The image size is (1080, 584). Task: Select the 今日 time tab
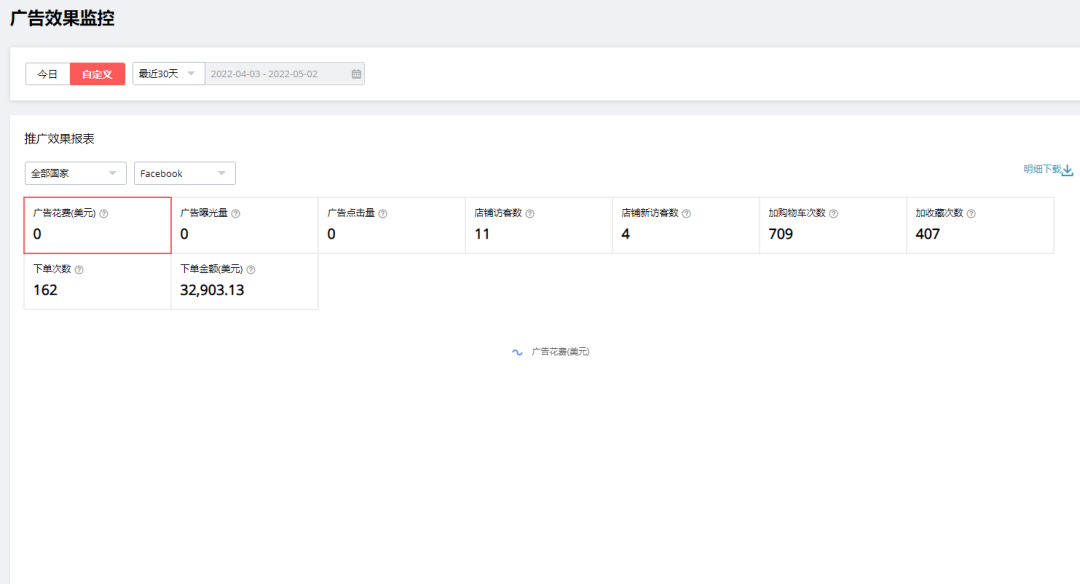click(48, 74)
